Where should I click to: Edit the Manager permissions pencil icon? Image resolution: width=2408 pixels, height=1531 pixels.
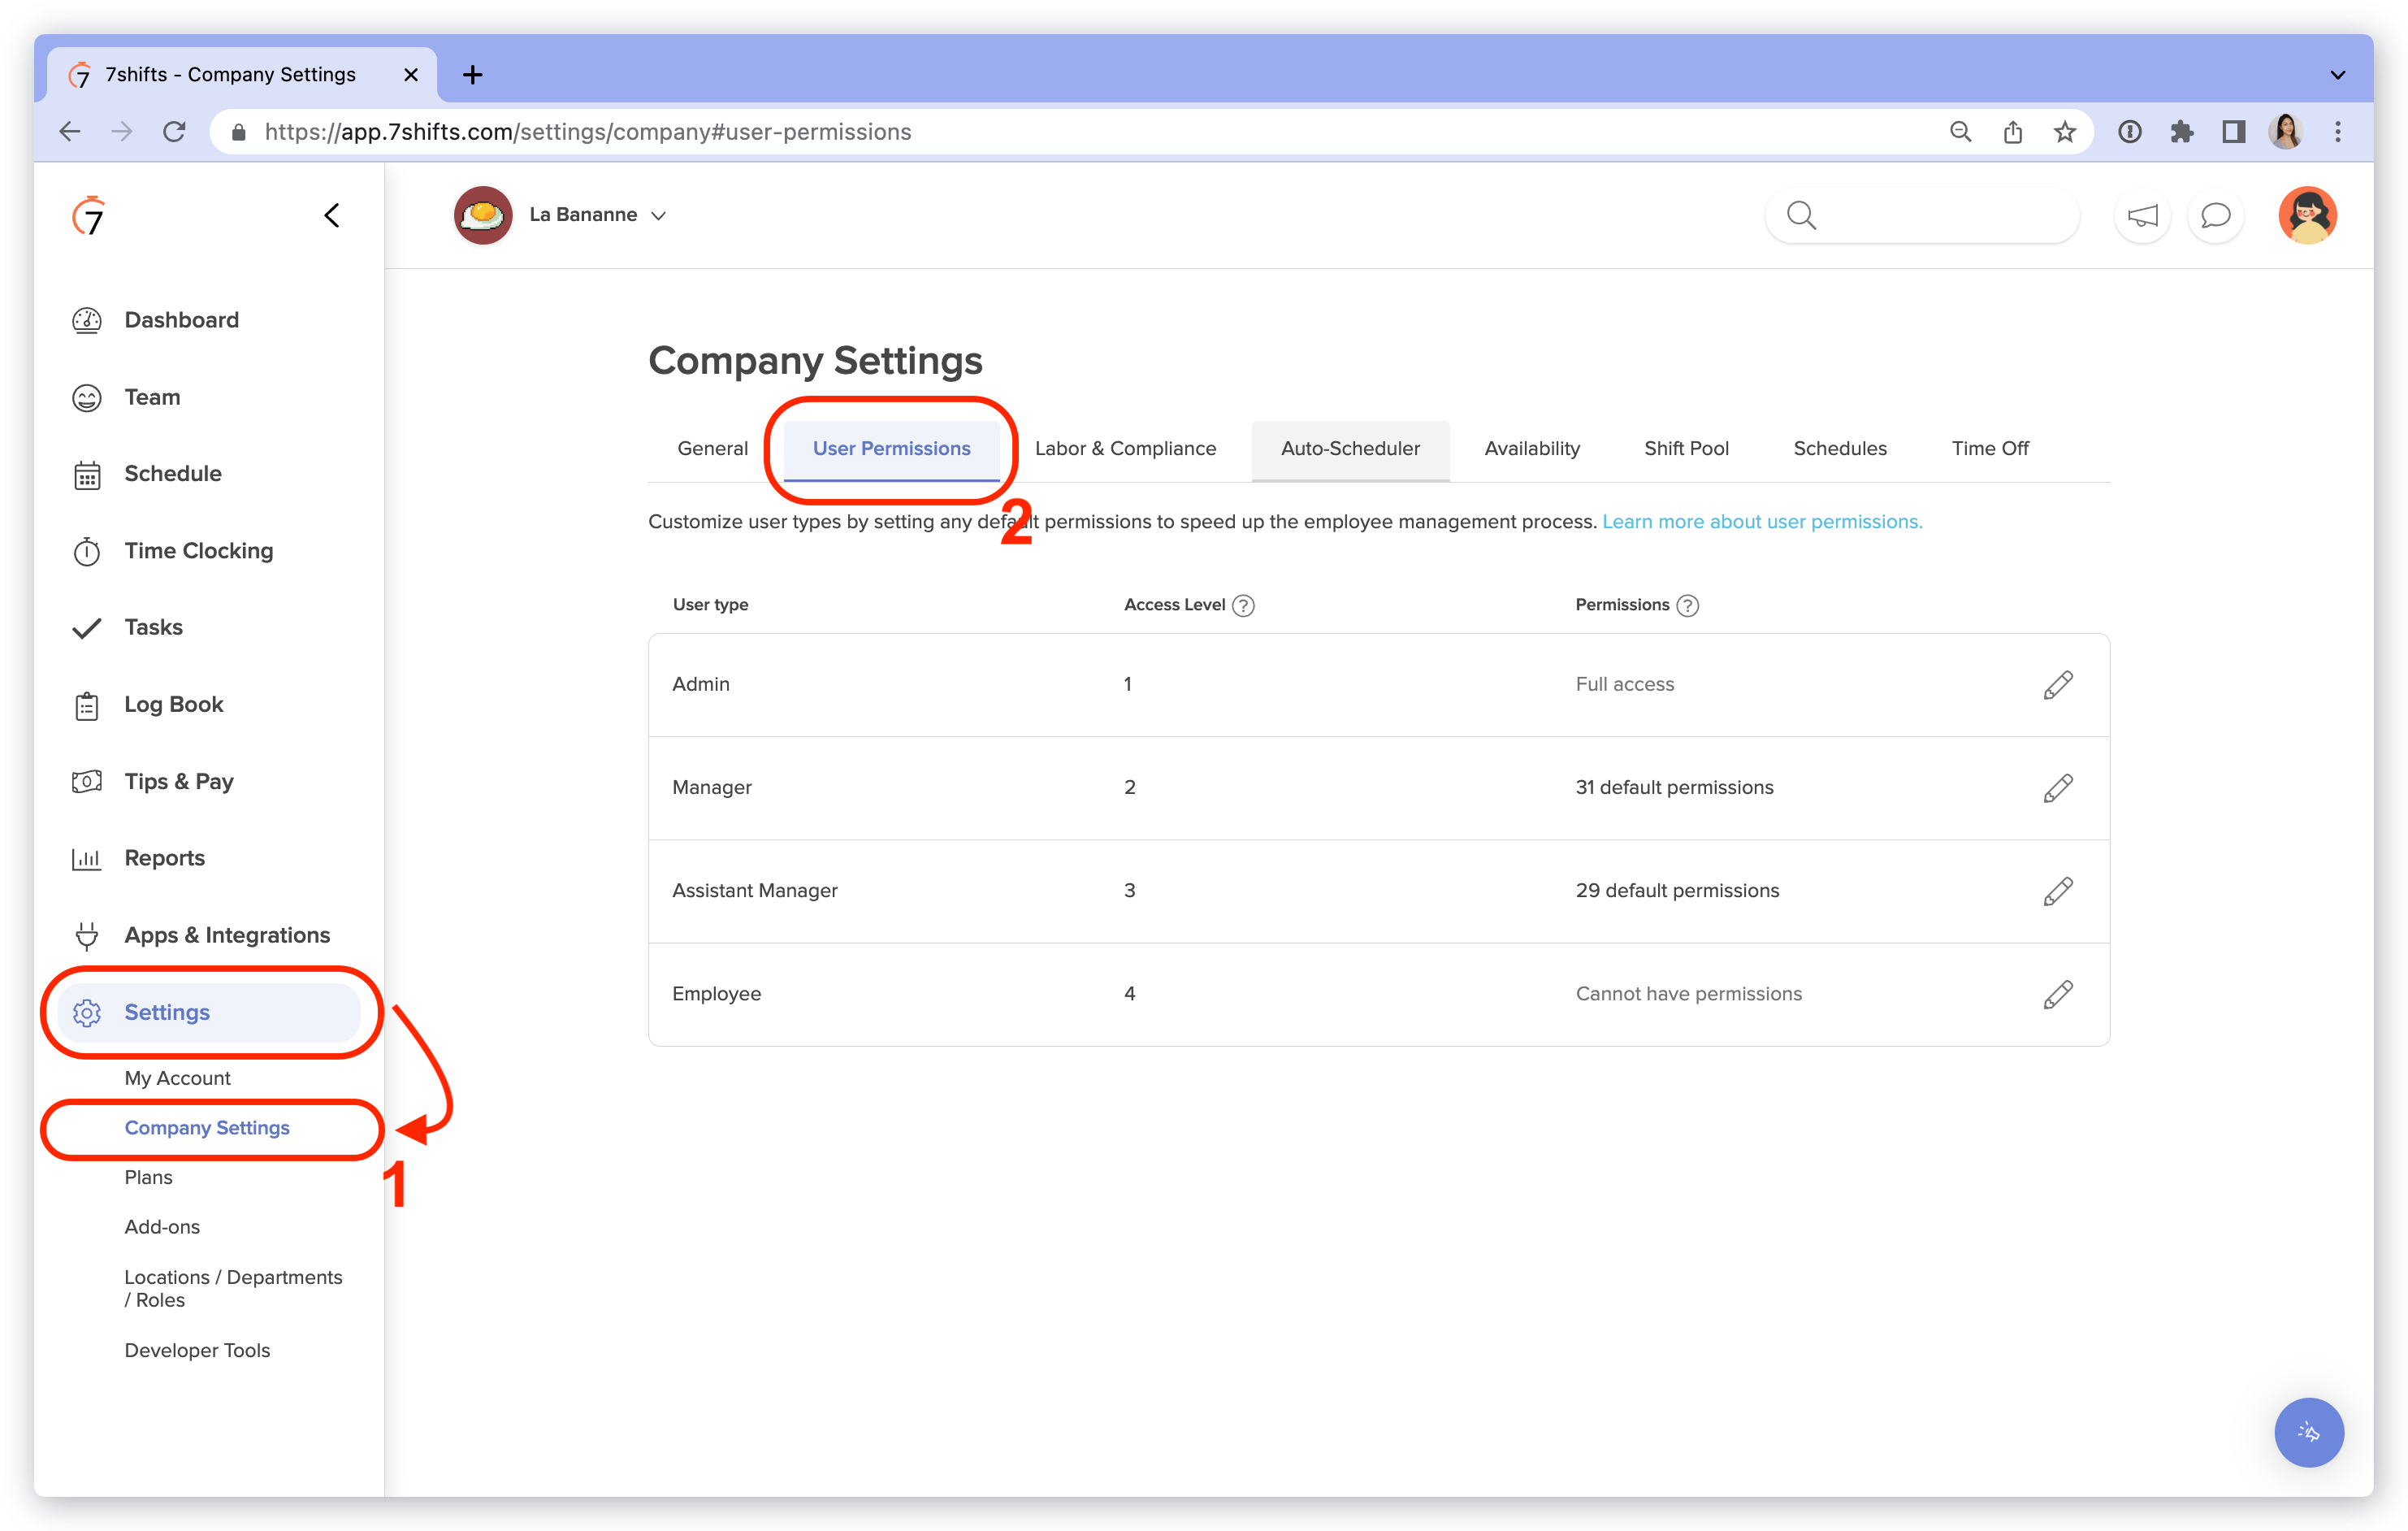pyautogui.click(x=2057, y=788)
